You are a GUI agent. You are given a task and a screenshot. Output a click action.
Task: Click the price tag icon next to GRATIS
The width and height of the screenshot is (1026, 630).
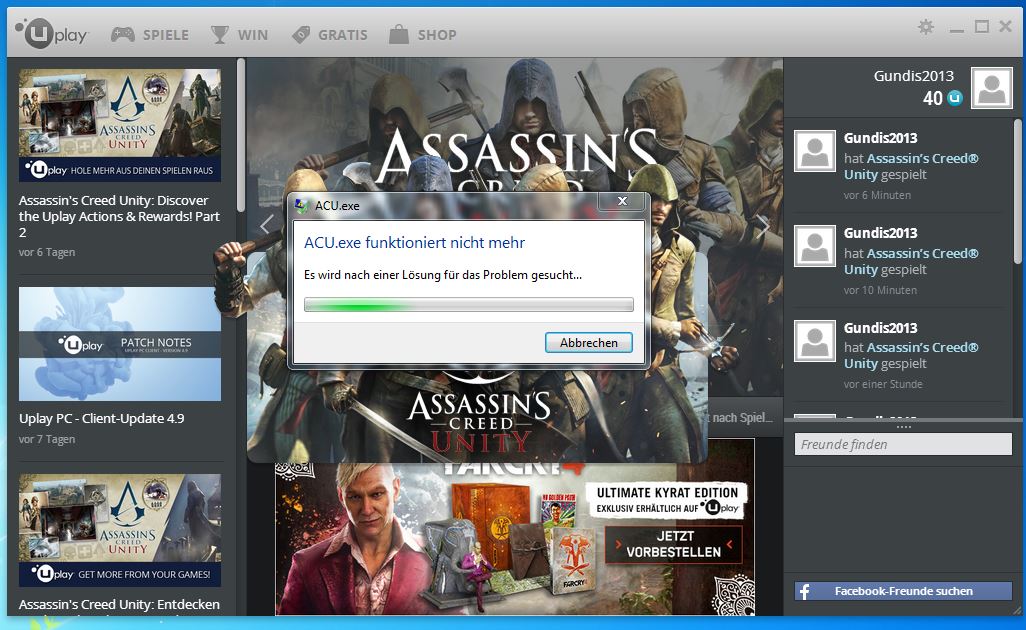click(x=300, y=35)
